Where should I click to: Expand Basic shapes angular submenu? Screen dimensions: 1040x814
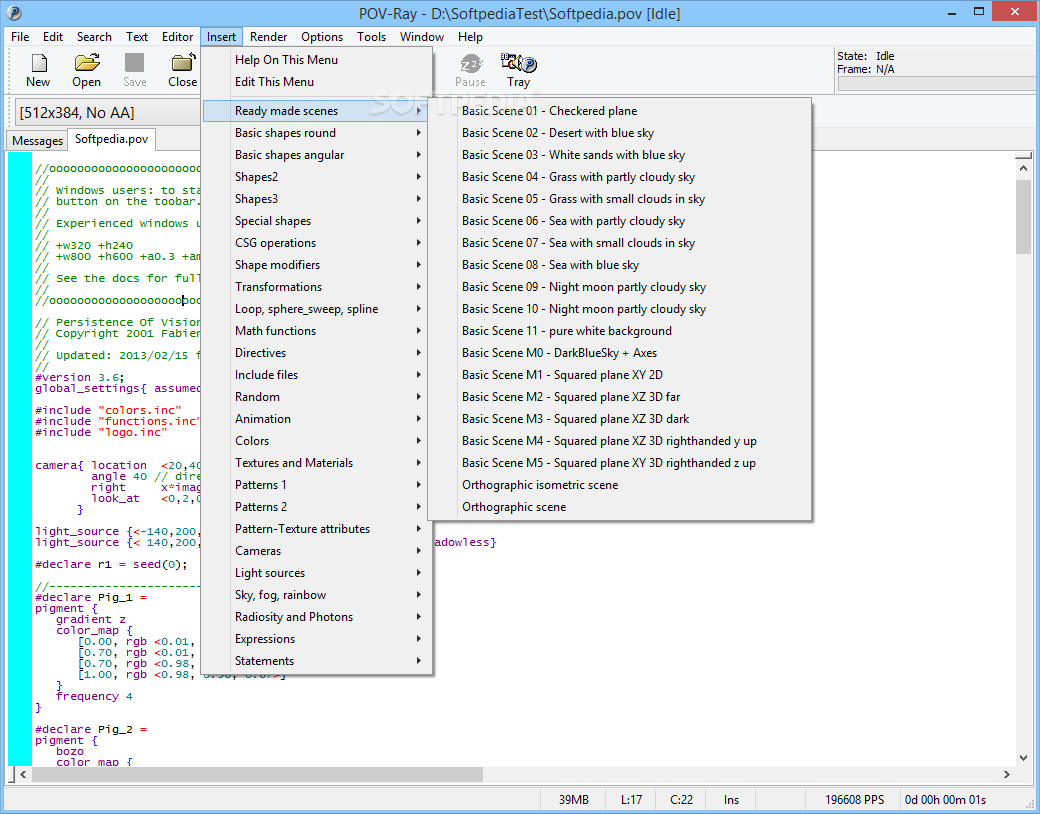point(317,155)
